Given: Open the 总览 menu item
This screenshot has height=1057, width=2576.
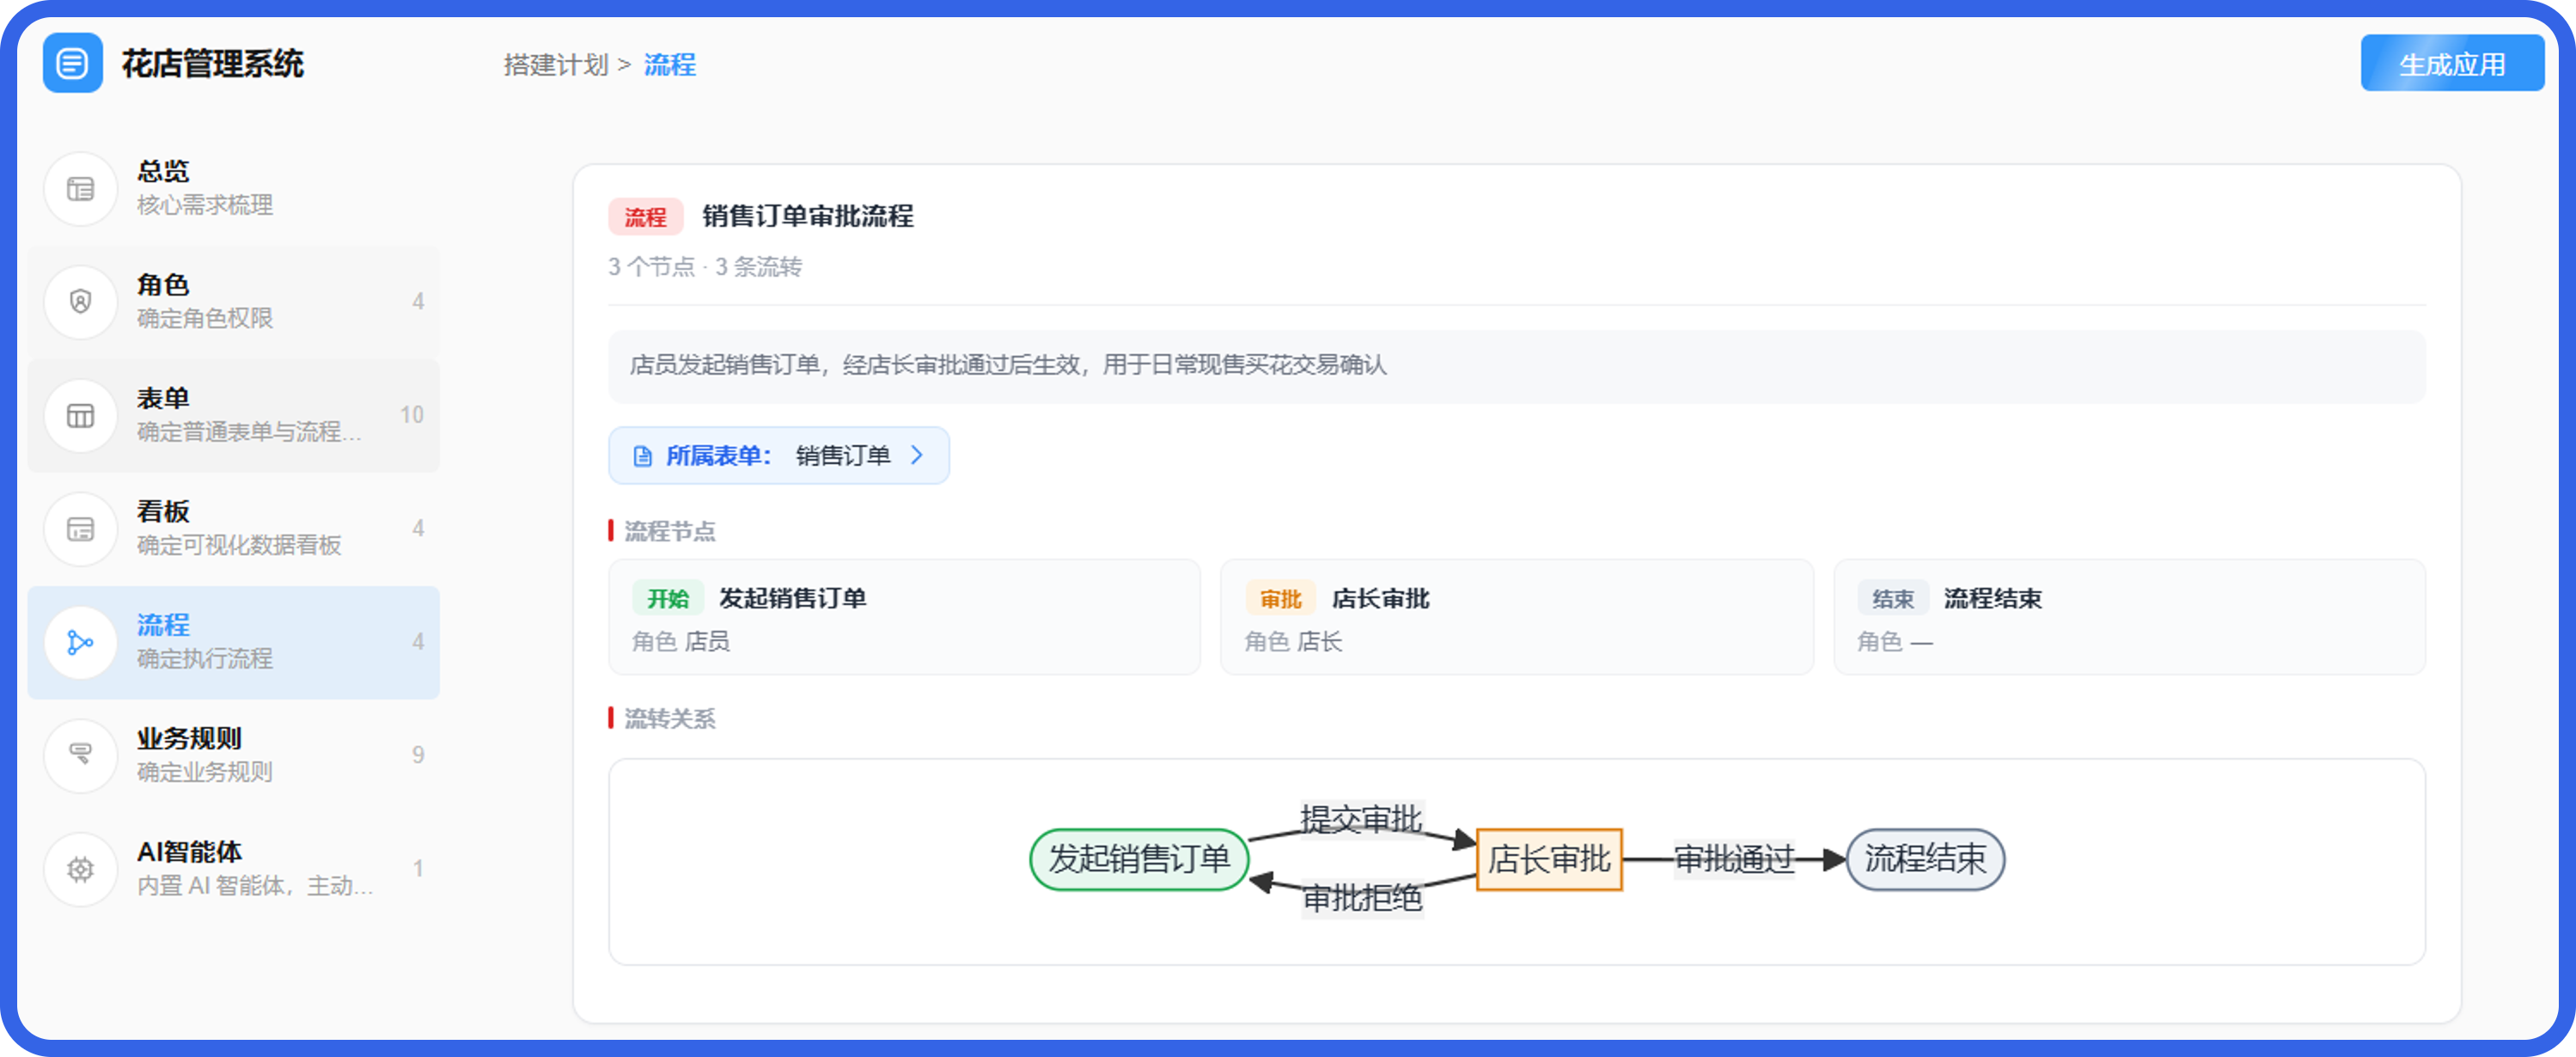Looking at the screenshot, I should pos(233,188).
